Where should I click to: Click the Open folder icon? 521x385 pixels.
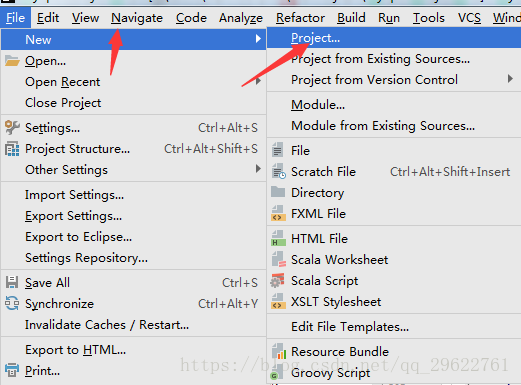(x=12, y=61)
